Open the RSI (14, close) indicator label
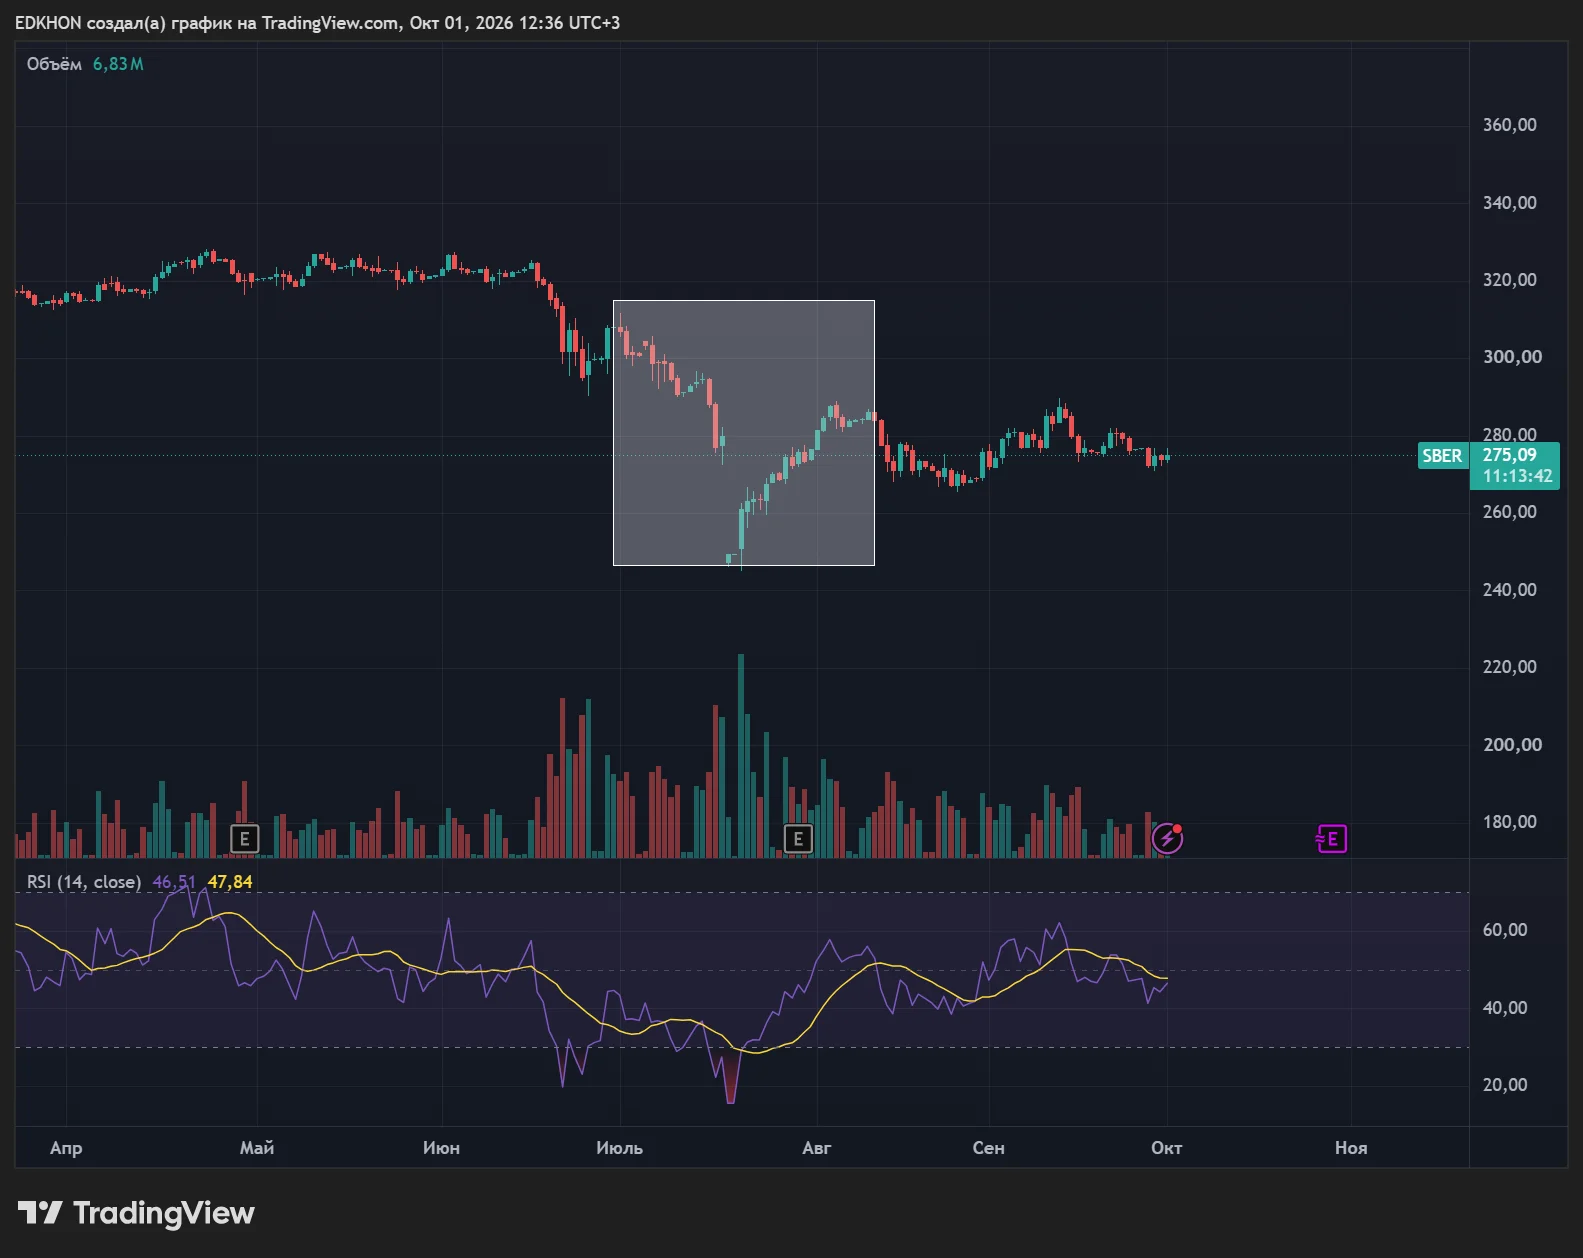The height and width of the screenshot is (1258, 1583). click(x=84, y=882)
